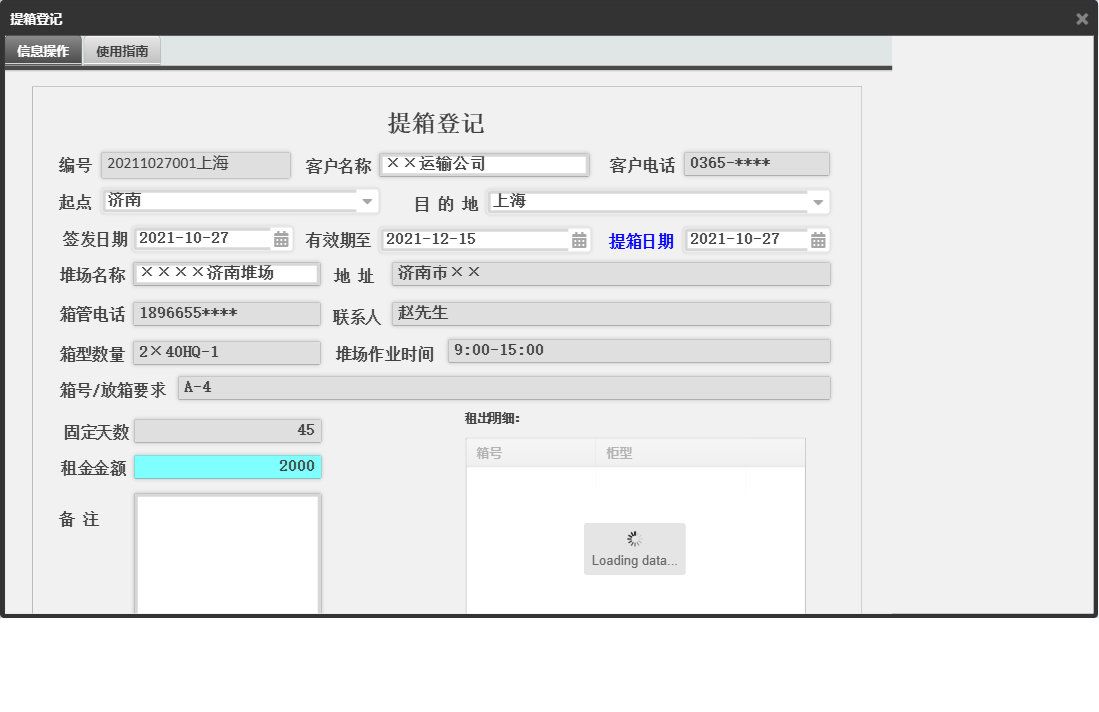Select the cyan highlighted 租金金额 field
This screenshot has width=1099, height=712.
point(227,466)
